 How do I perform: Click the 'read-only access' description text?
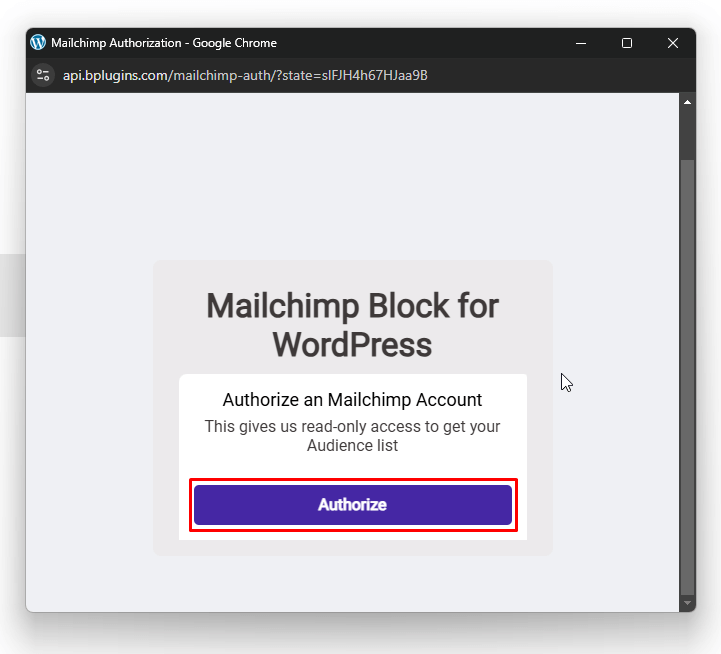click(353, 436)
